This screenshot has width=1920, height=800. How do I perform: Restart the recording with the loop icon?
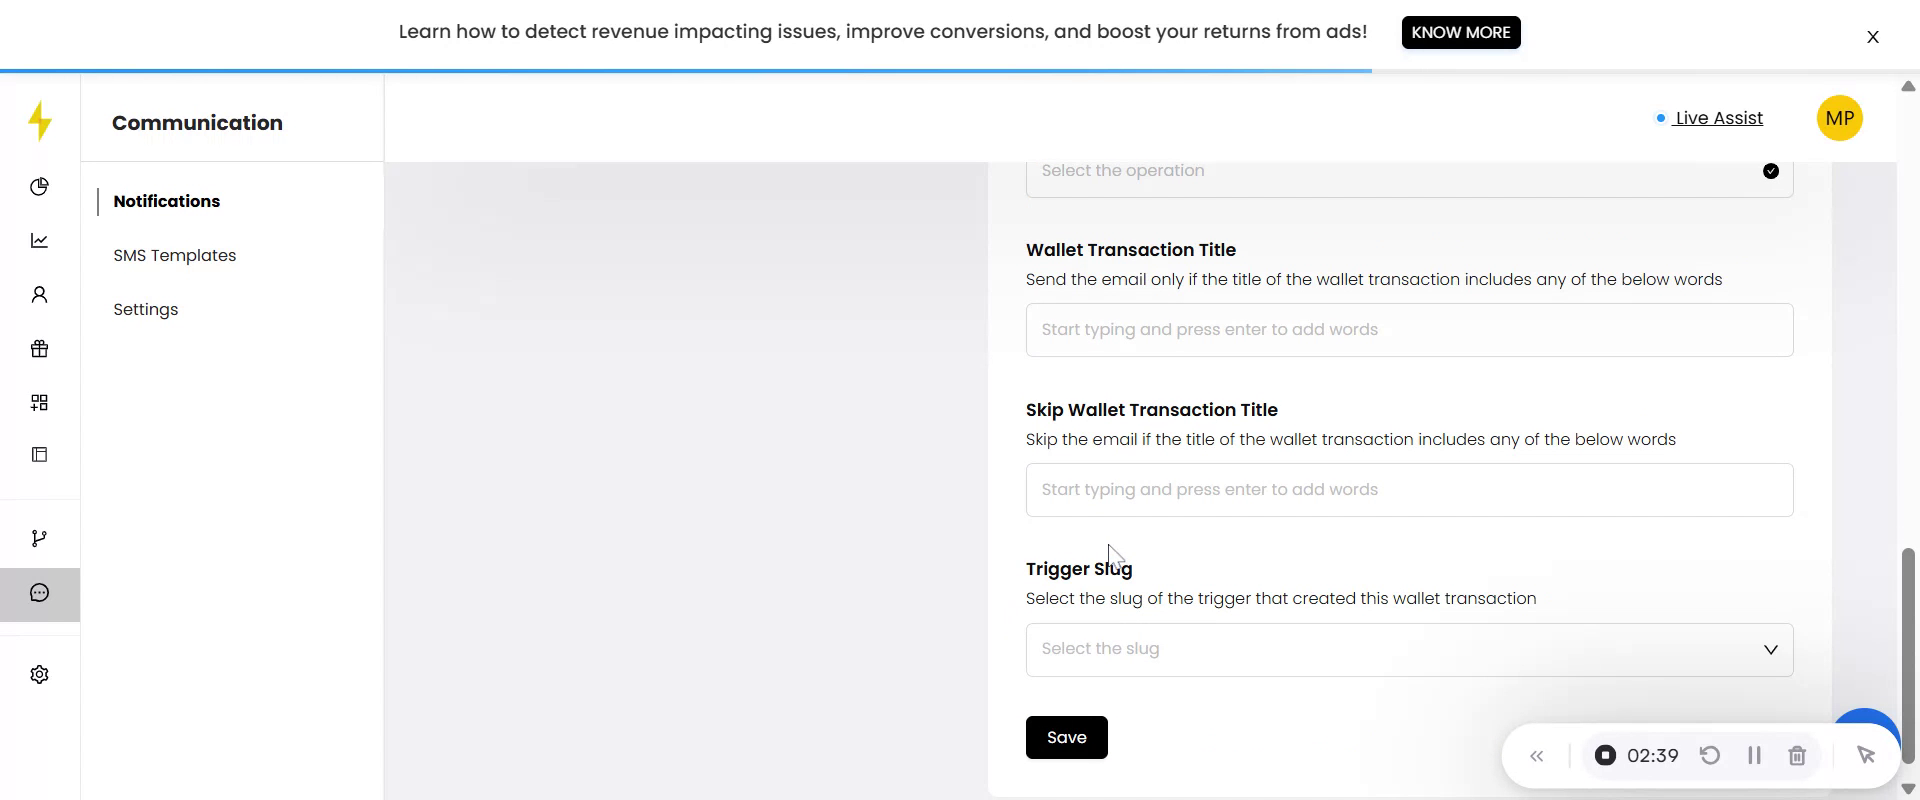[1710, 755]
